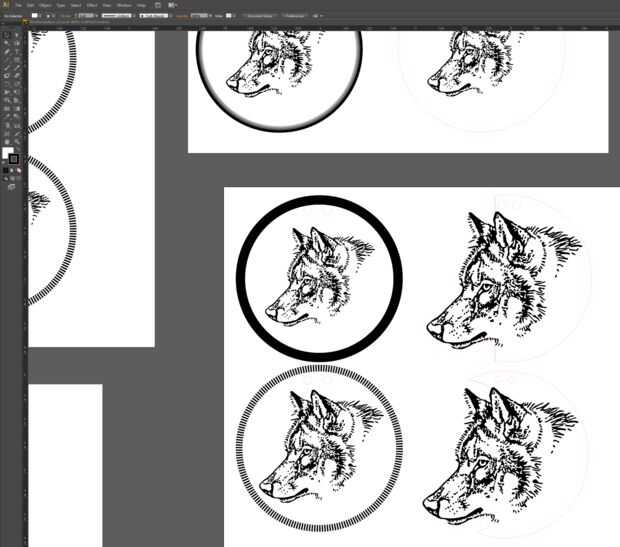Click the Stroke label in control bar

67,16
